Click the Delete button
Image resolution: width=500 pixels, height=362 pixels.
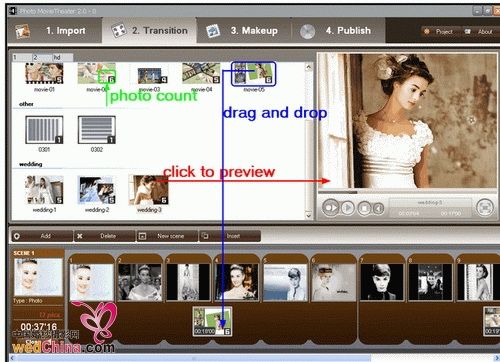(105, 236)
